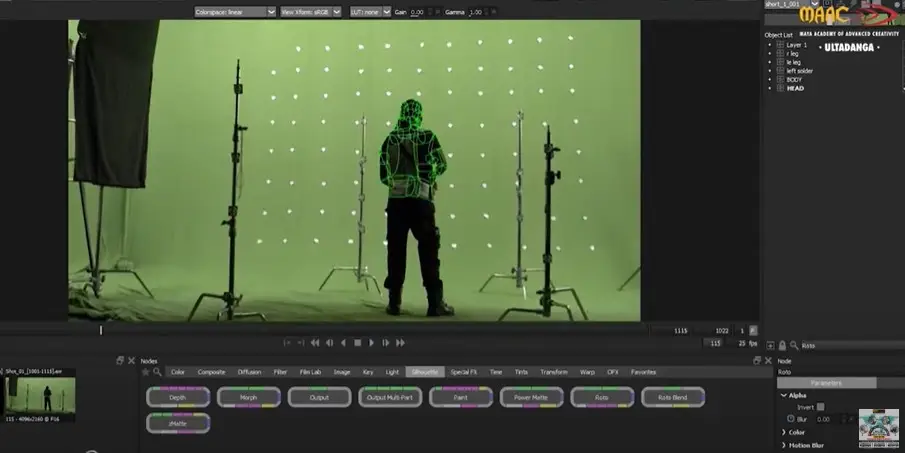
Task: Select the Depth node button
Action: coord(178,397)
